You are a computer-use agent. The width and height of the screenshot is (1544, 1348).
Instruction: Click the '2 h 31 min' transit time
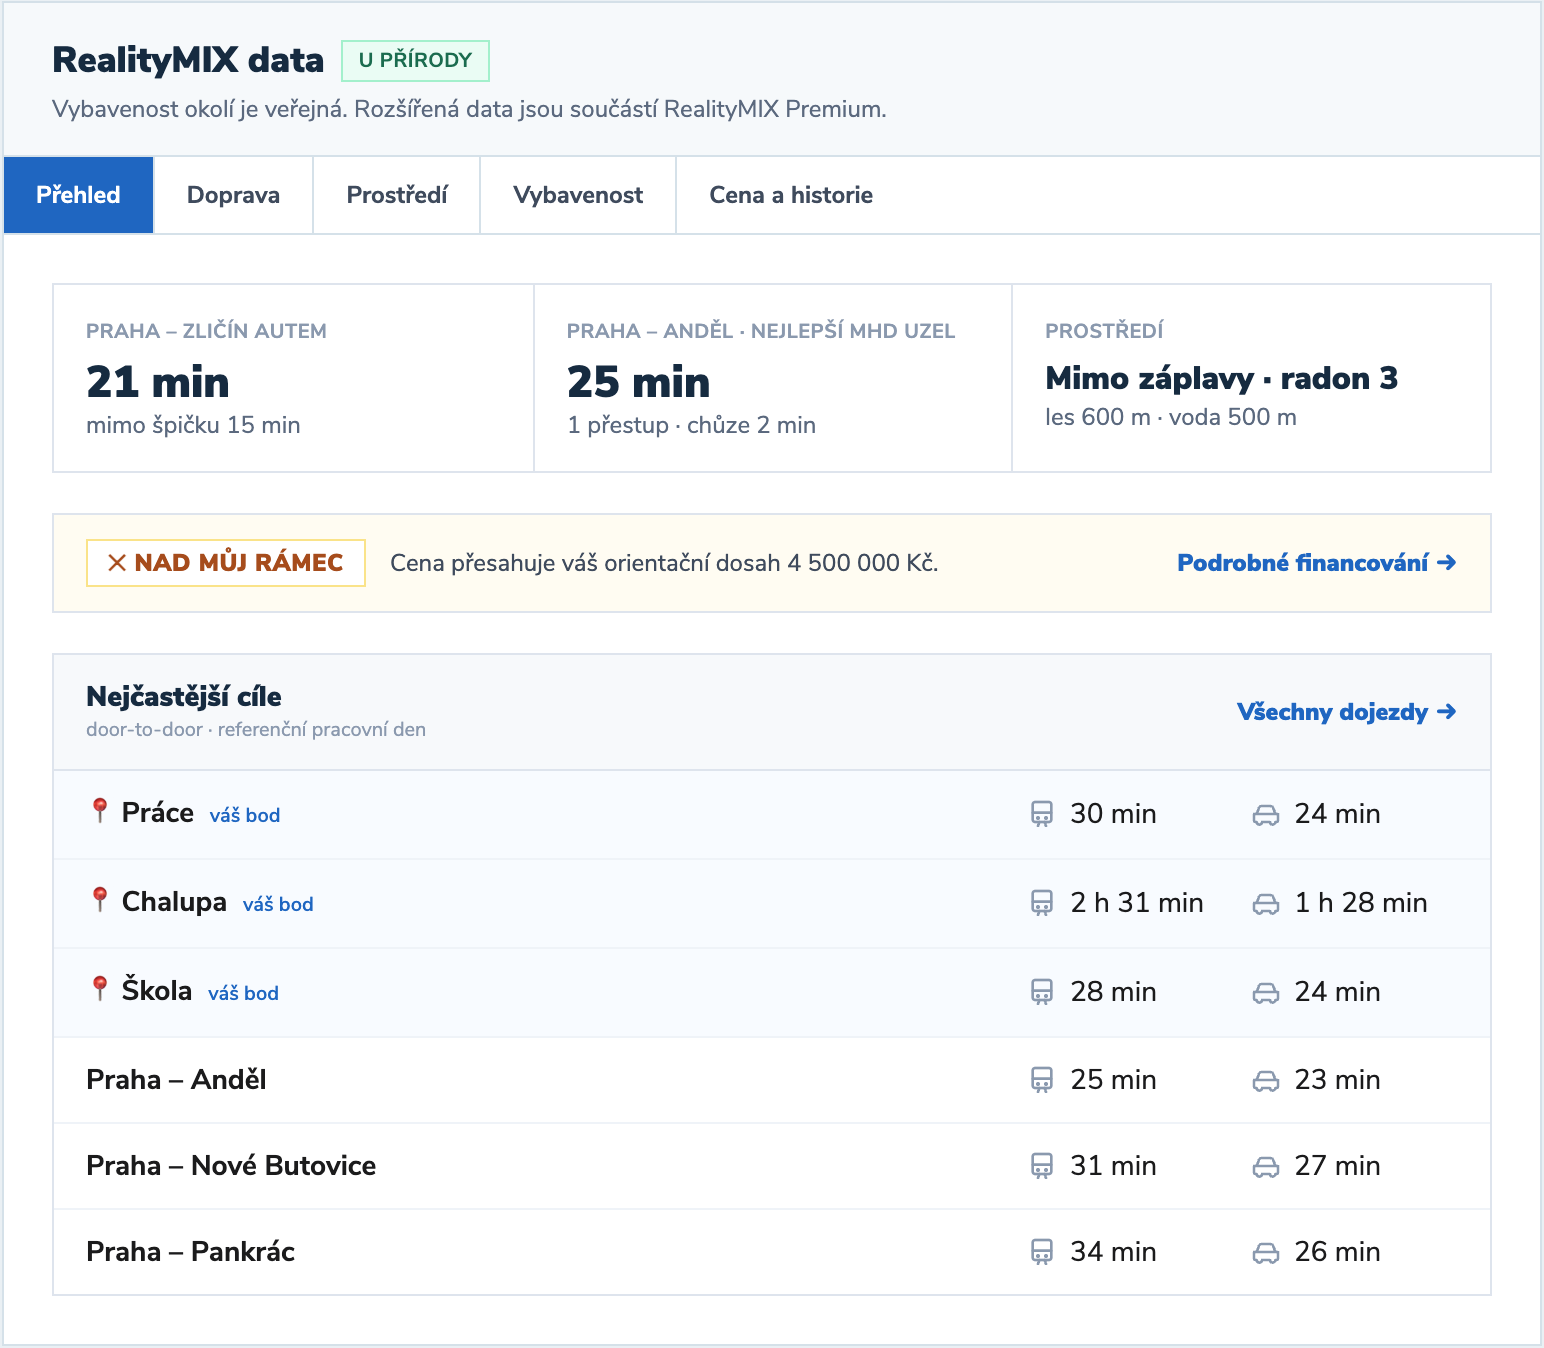(x=1137, y=903)
